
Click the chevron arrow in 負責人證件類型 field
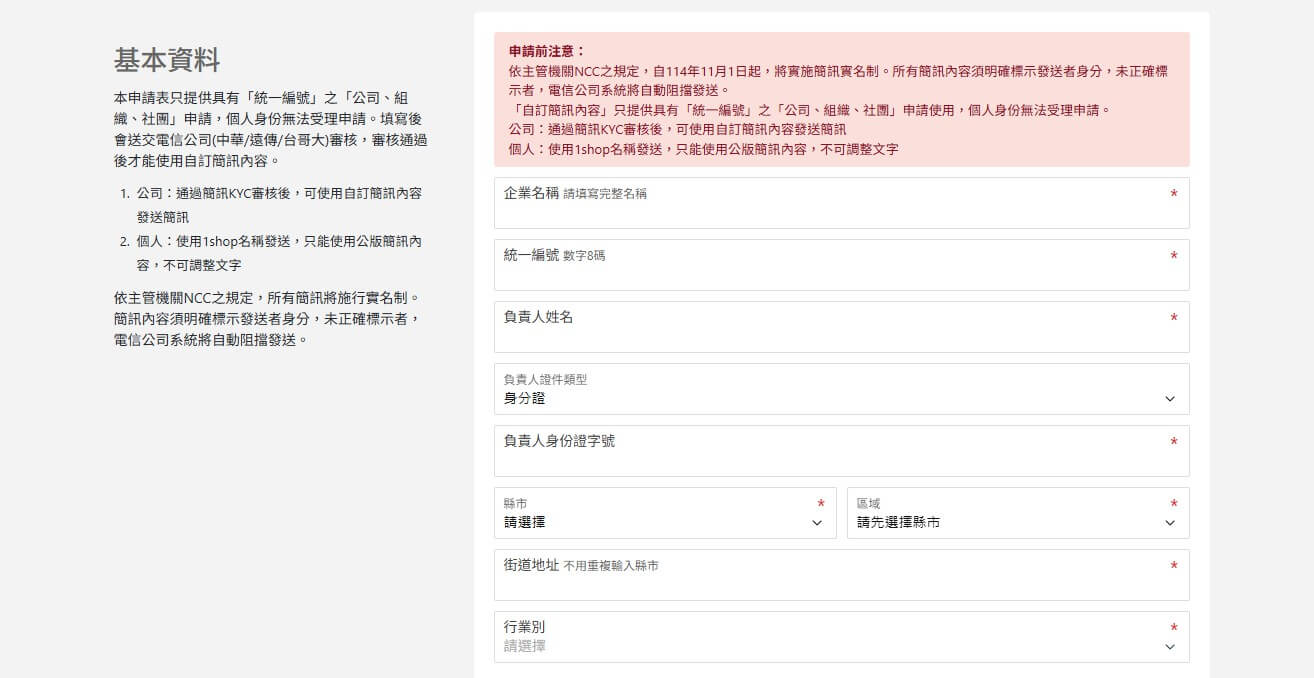coord(1170,399)
